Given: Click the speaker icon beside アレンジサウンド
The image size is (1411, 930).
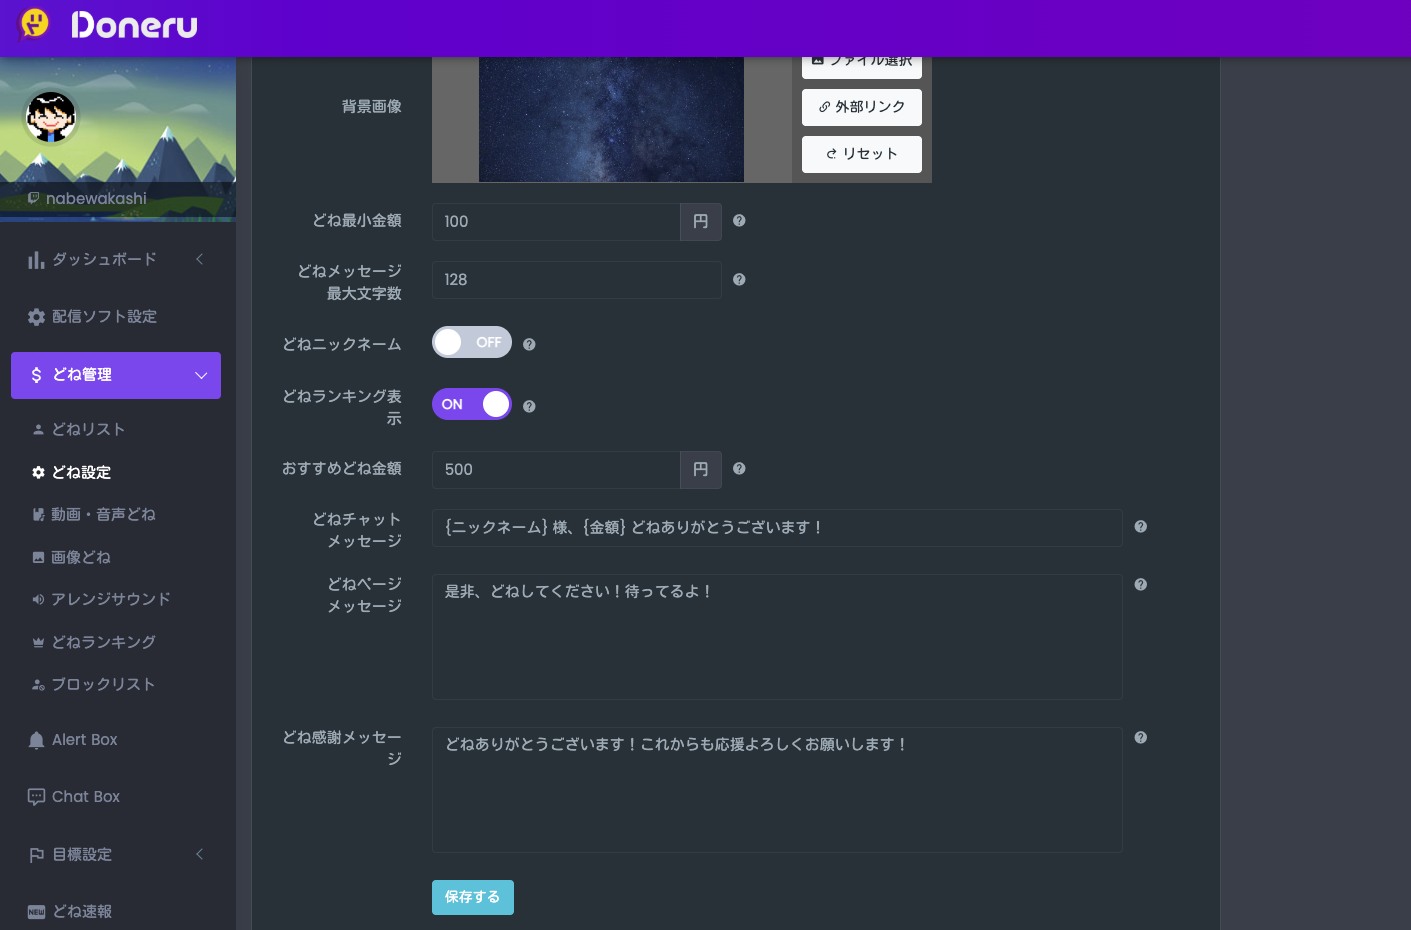Looking at the screenshot, I should click(x=38, y=599).
